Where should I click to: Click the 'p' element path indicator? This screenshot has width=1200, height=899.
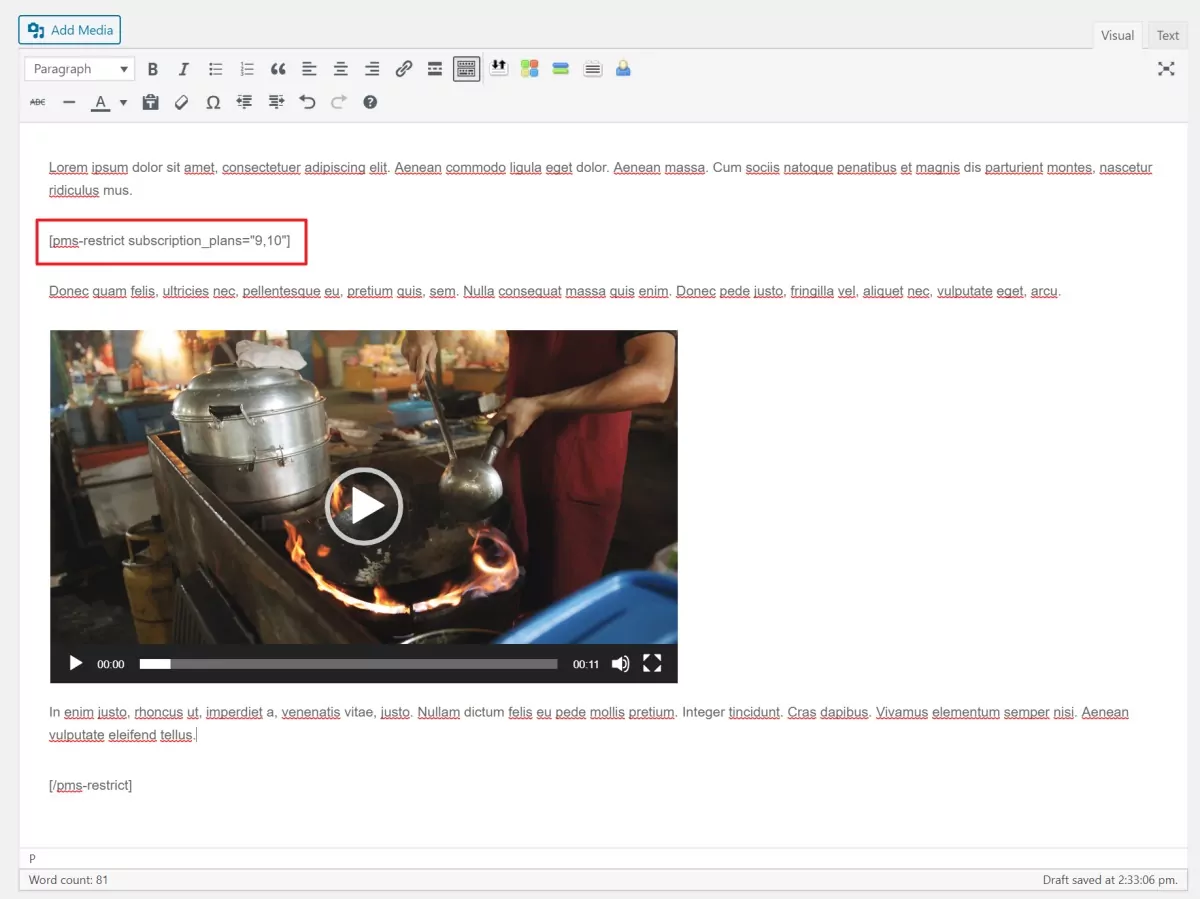click(x=32, y=858)
